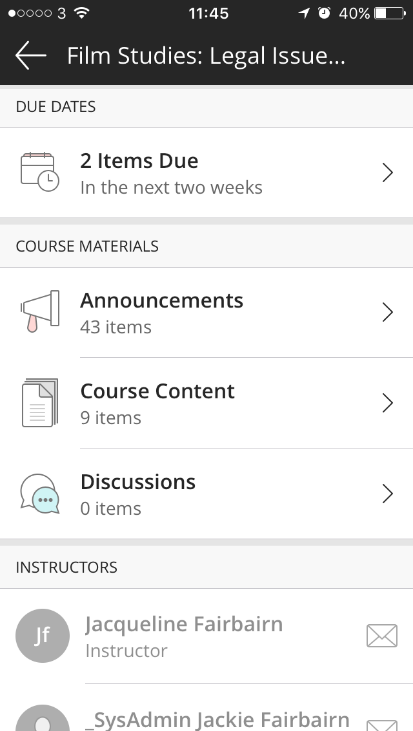Screen dimensions: 413x731
Task: Open Discussions with 0 items
Action: (x=206, y=494)
